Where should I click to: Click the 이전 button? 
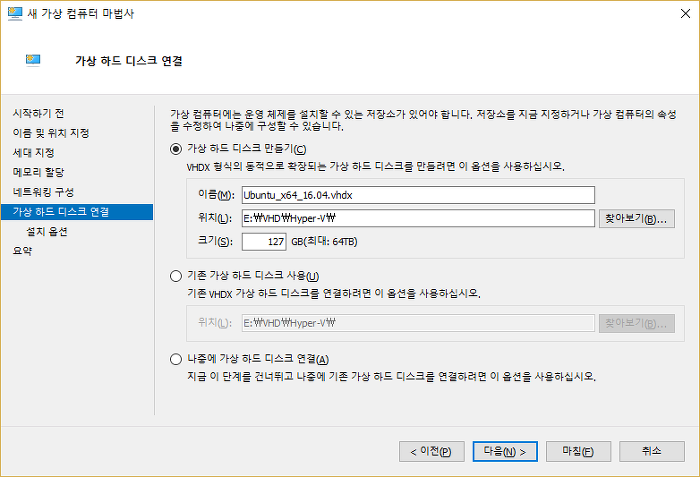[432, 452]
